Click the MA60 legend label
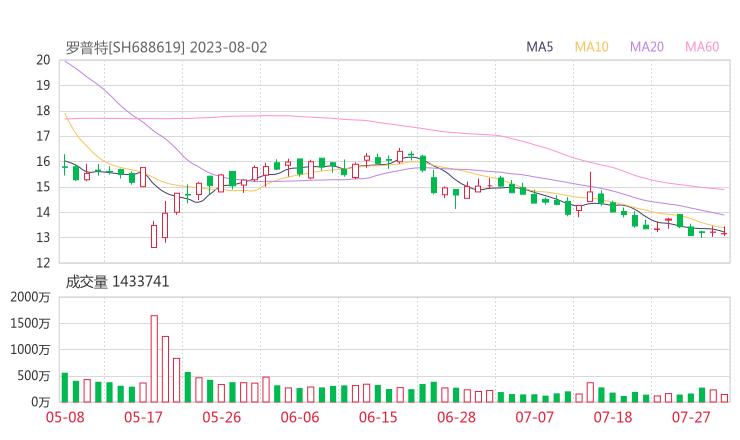This screenshot has width=740, height=440. (702, 47)
